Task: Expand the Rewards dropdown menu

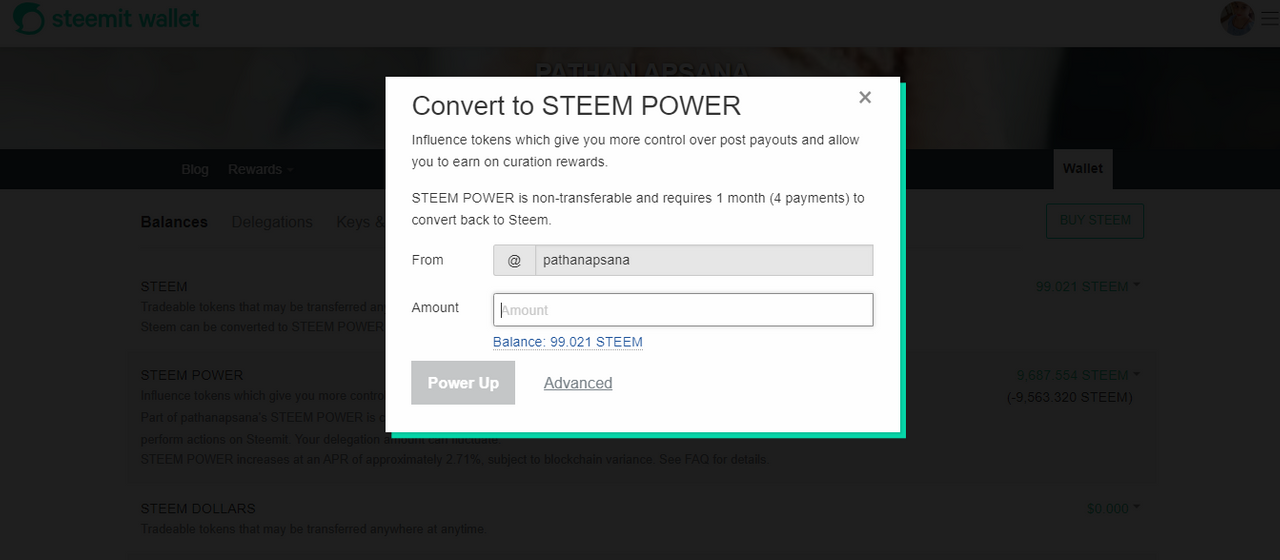Action: [260, 169]
